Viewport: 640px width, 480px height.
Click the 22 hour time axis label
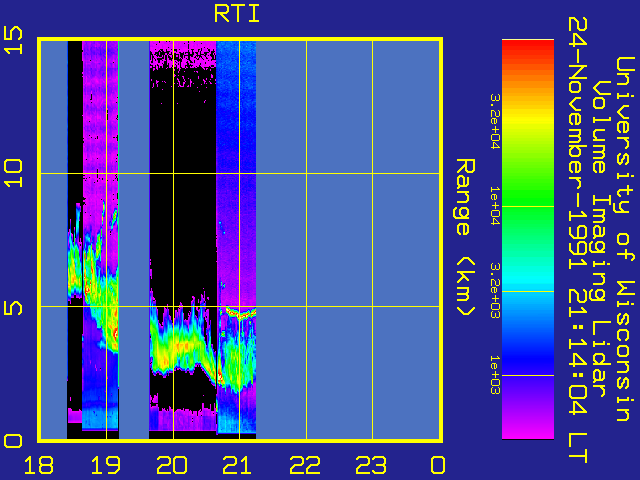click(305, 465)
